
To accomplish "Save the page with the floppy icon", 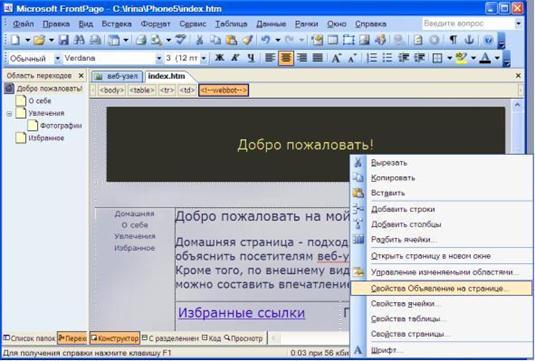I will click(x=63, y=40).
